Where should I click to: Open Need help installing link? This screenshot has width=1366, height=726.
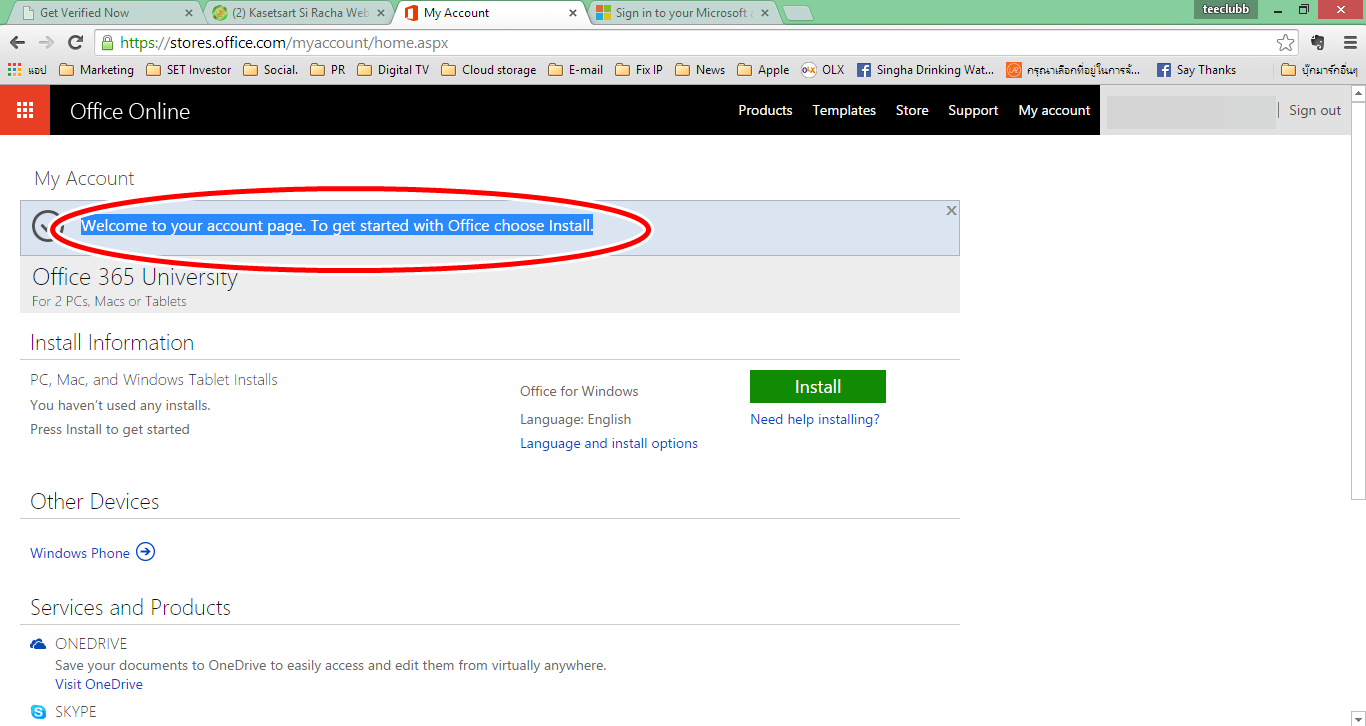815,419
